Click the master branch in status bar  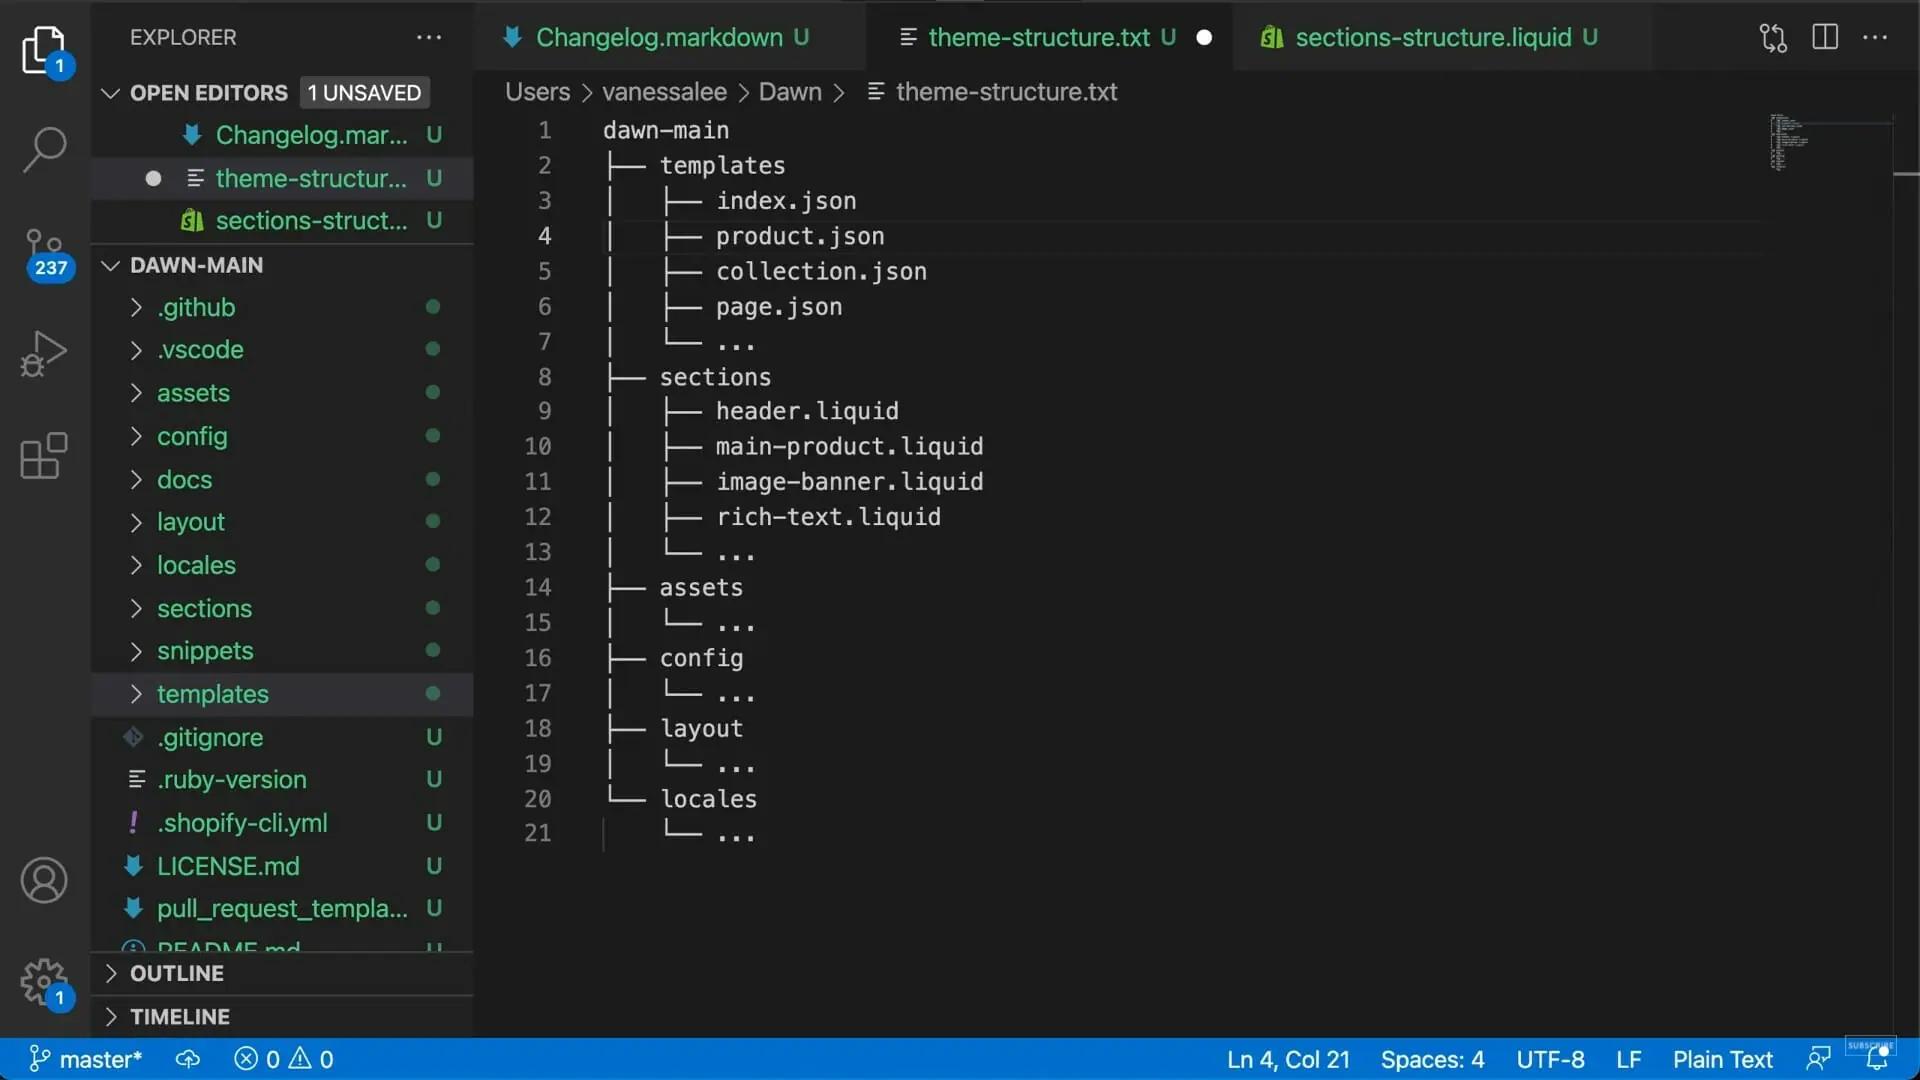click(x=86, y=1059)
